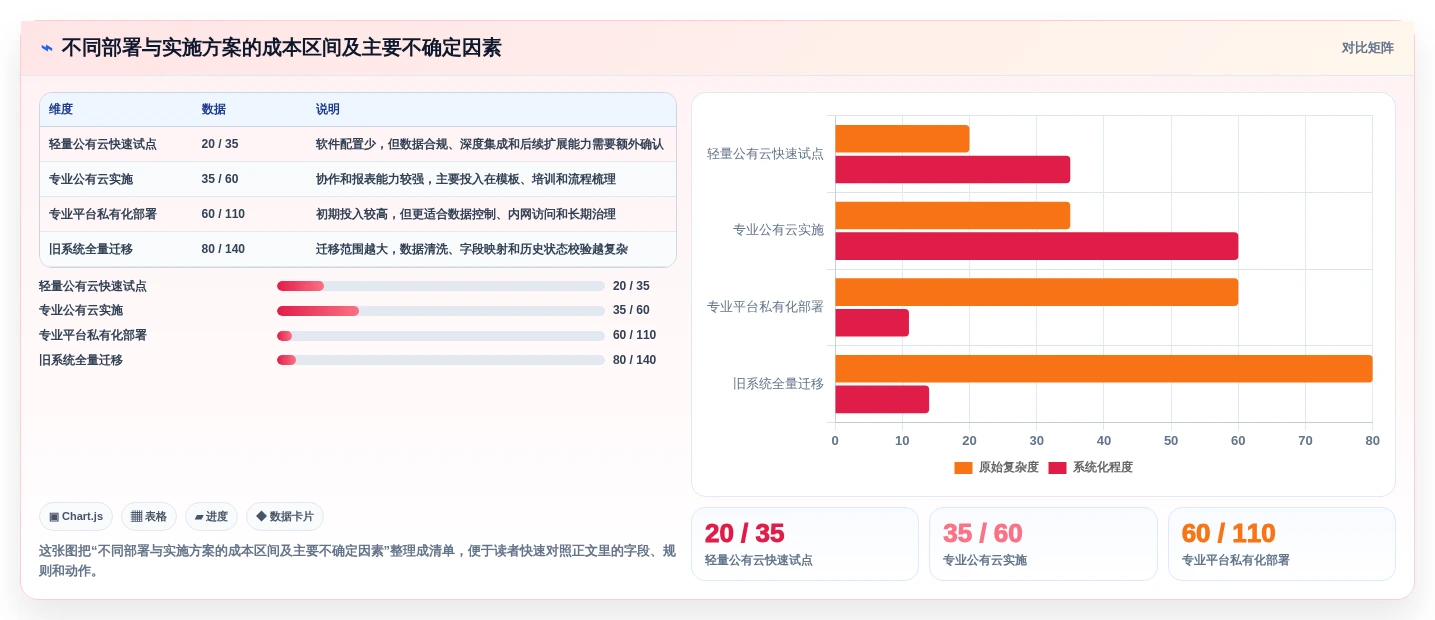Open the 35 / 60 data card
1435x620 pixels.
[1043, 544]
